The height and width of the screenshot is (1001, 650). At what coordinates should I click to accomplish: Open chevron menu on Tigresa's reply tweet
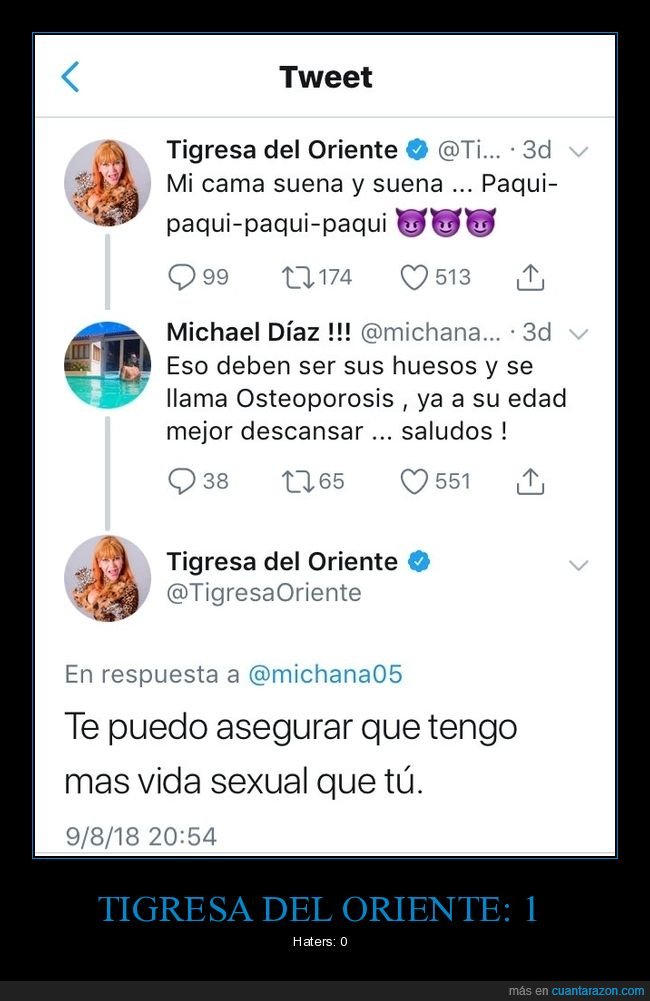click(x=578, y=565)
